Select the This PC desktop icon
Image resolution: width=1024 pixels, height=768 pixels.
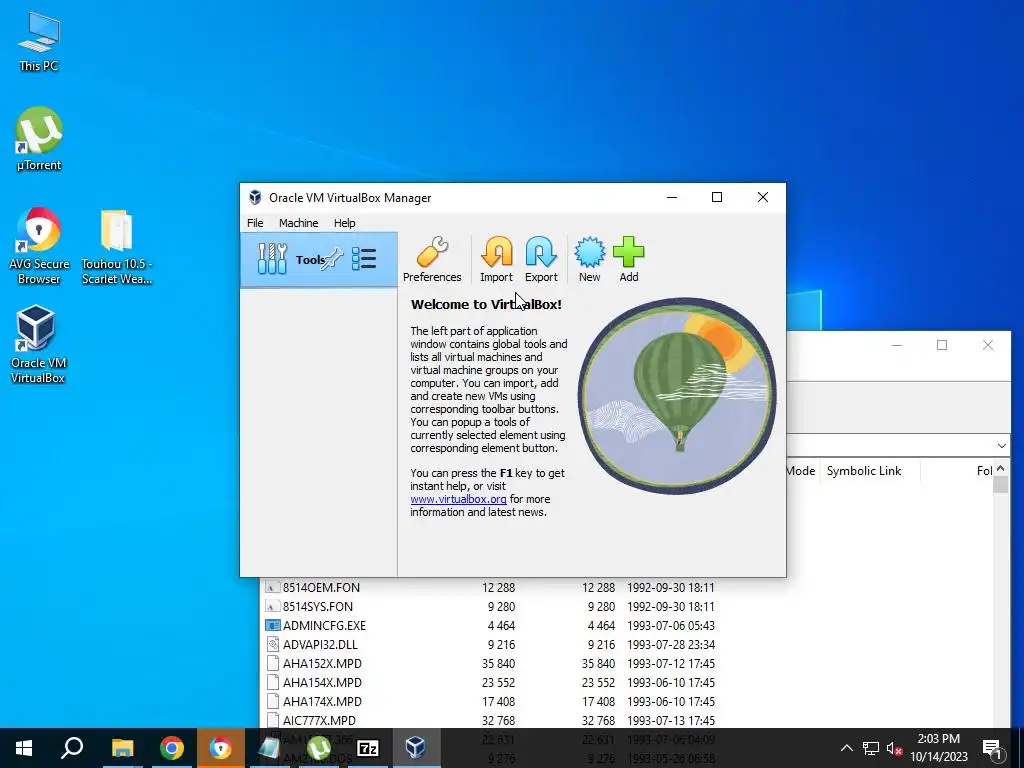39,42
